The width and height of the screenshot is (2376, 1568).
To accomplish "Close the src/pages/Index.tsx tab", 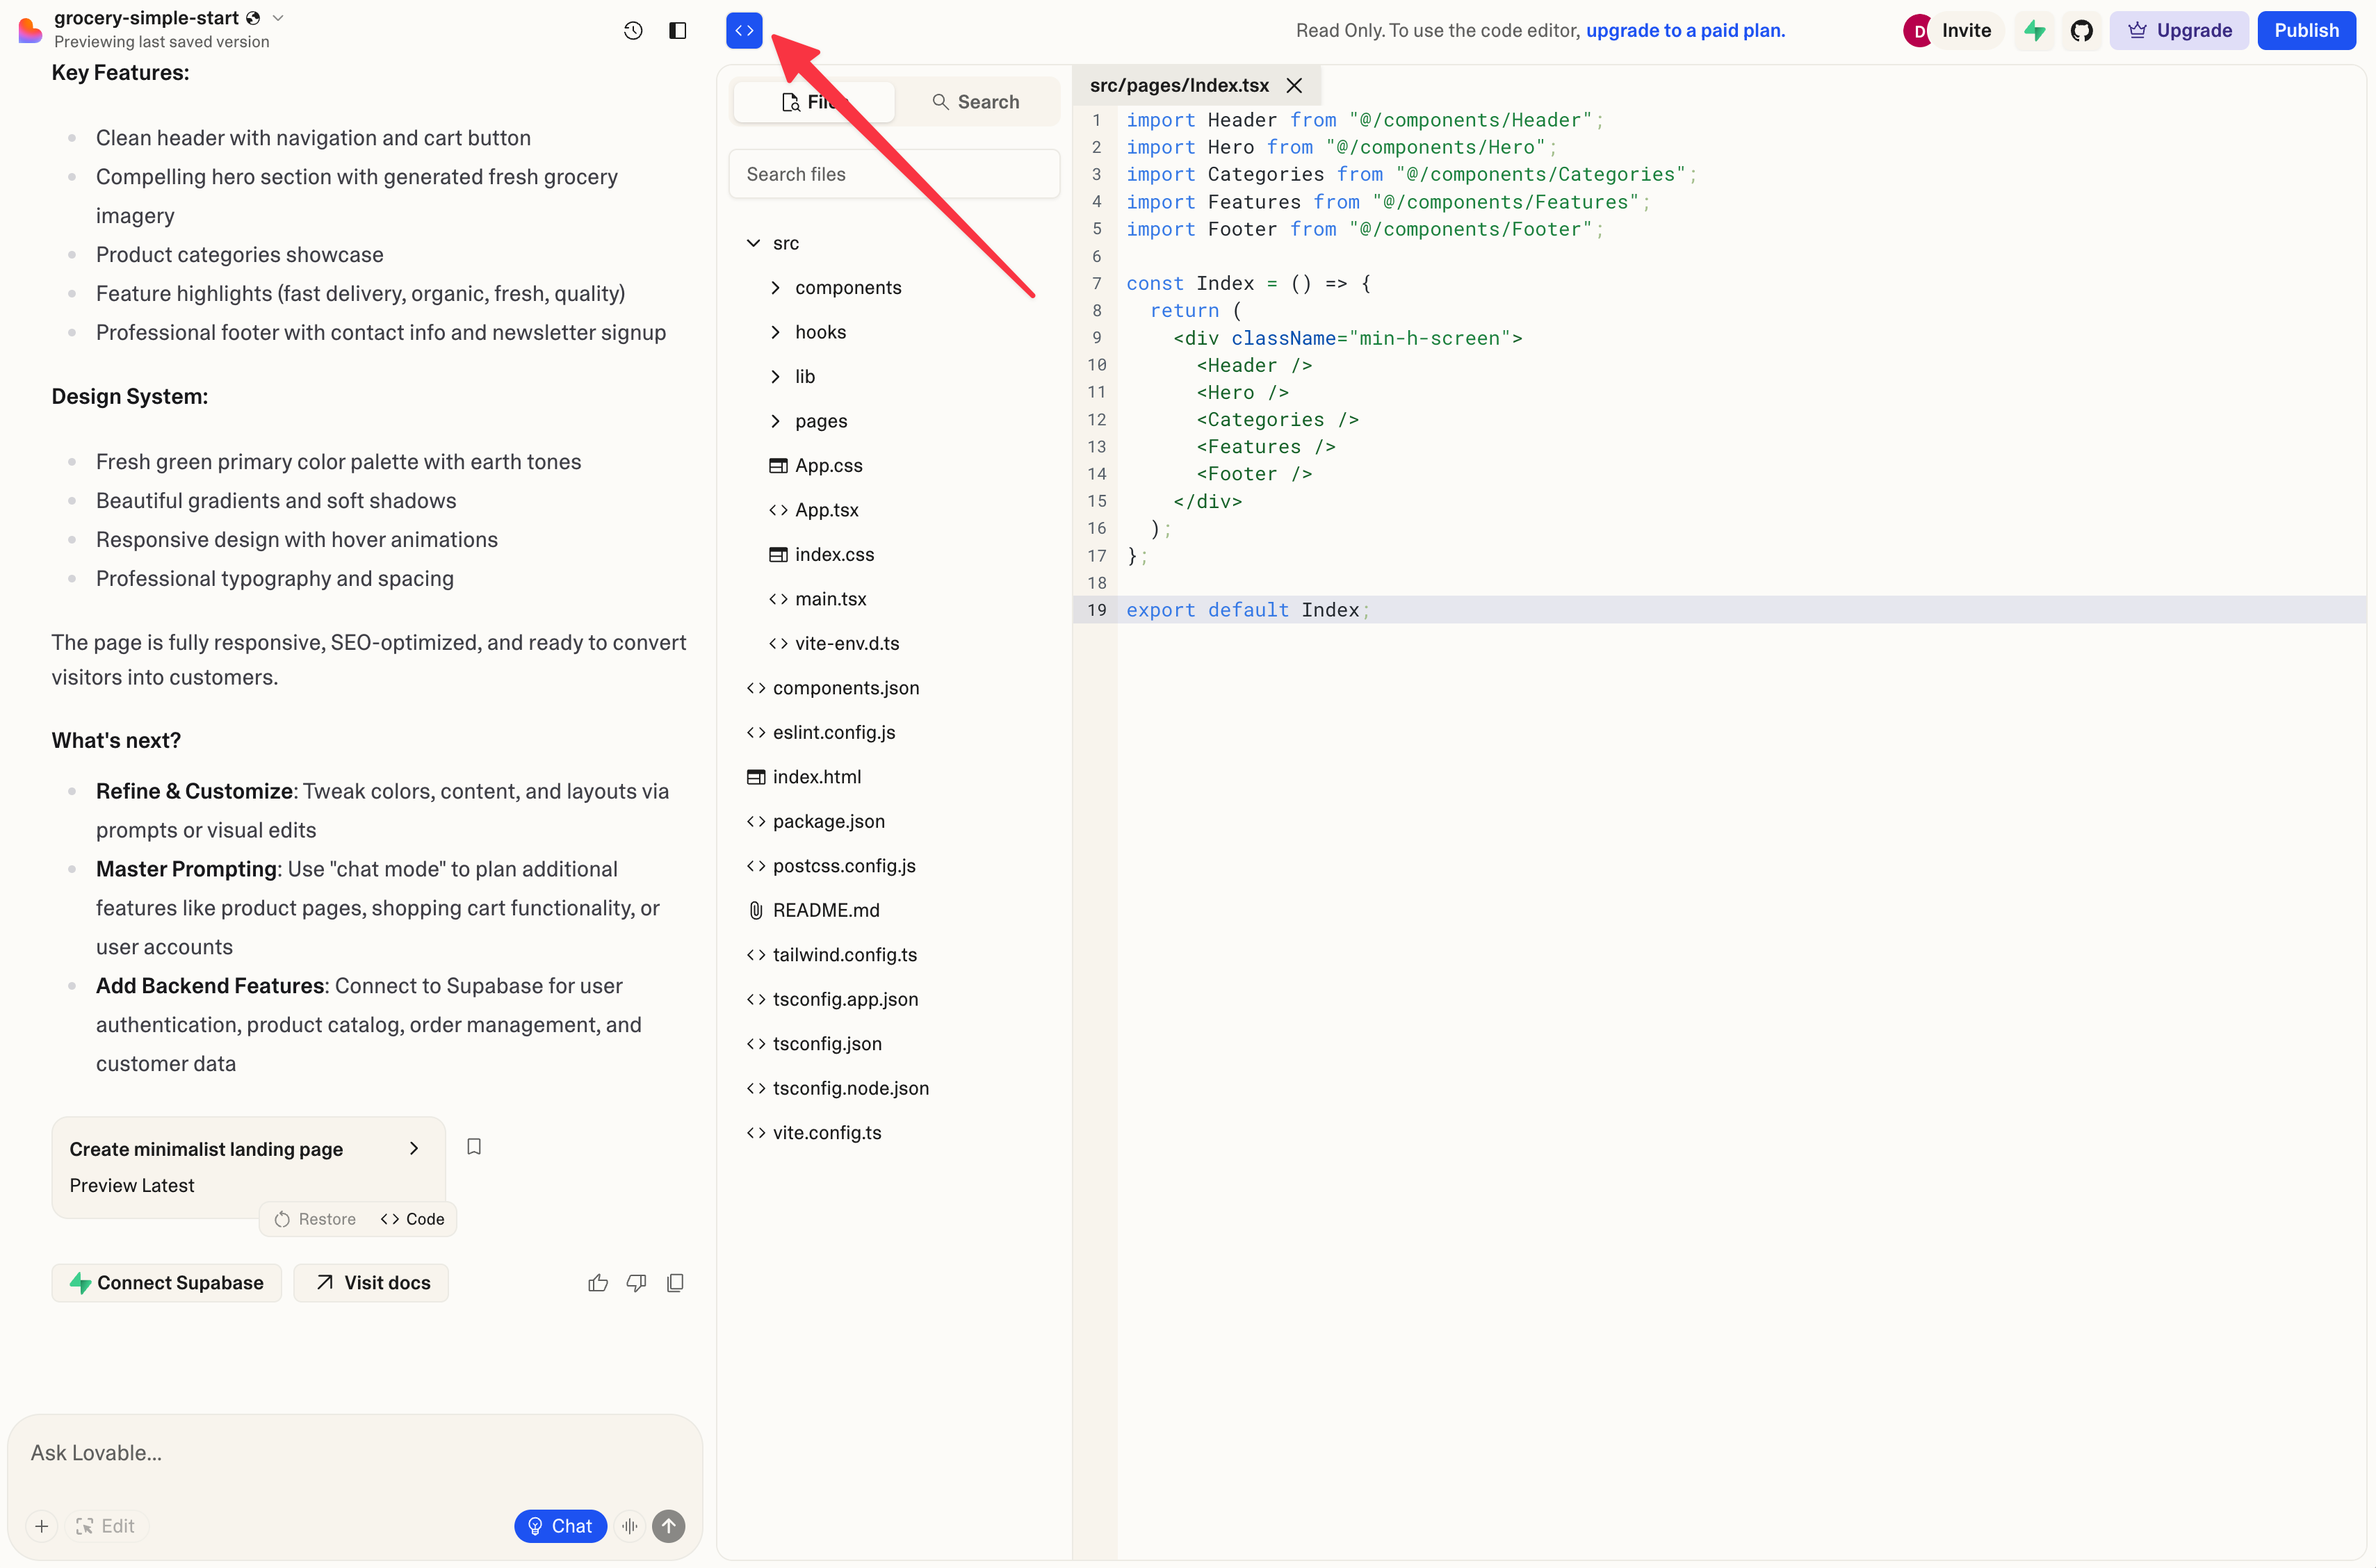I will click(x=1294, y=85).
